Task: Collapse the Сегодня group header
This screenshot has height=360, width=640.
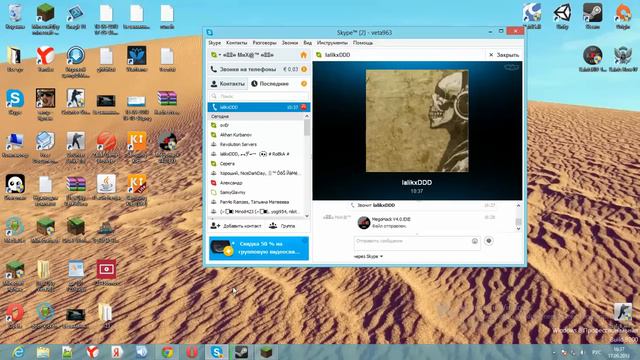Action: [x=256, y=116]
